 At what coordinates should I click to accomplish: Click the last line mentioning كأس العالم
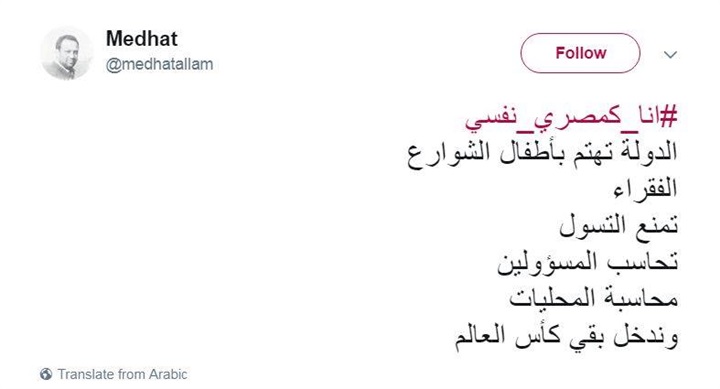tap(566, 337)
